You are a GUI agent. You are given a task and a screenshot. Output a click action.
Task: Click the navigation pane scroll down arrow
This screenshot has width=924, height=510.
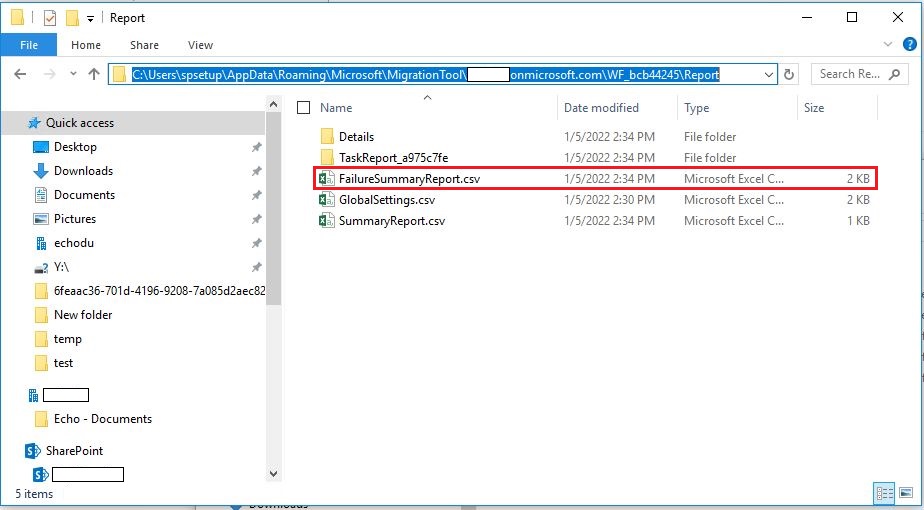point(273,473)
